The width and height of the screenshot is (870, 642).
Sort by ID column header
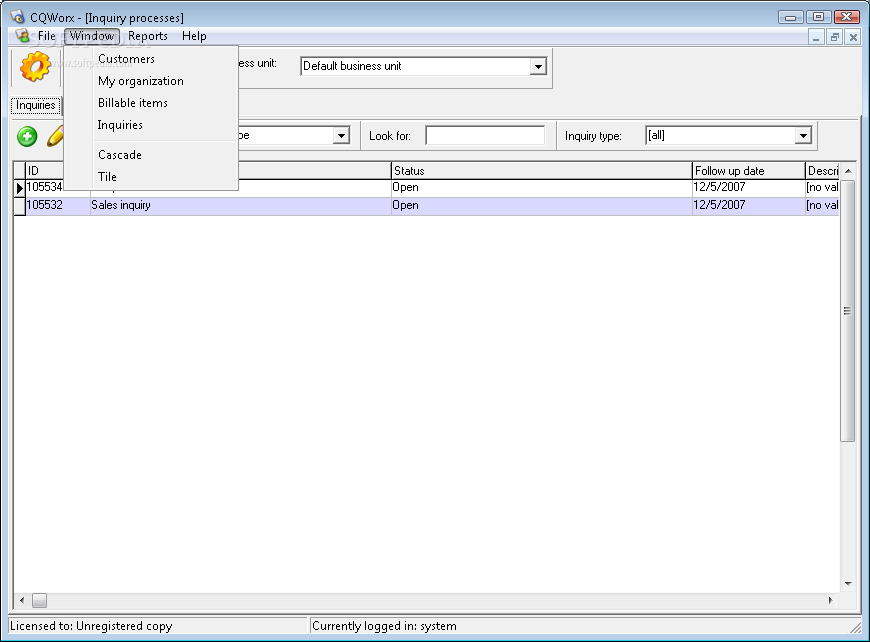(x=44, y=170)
